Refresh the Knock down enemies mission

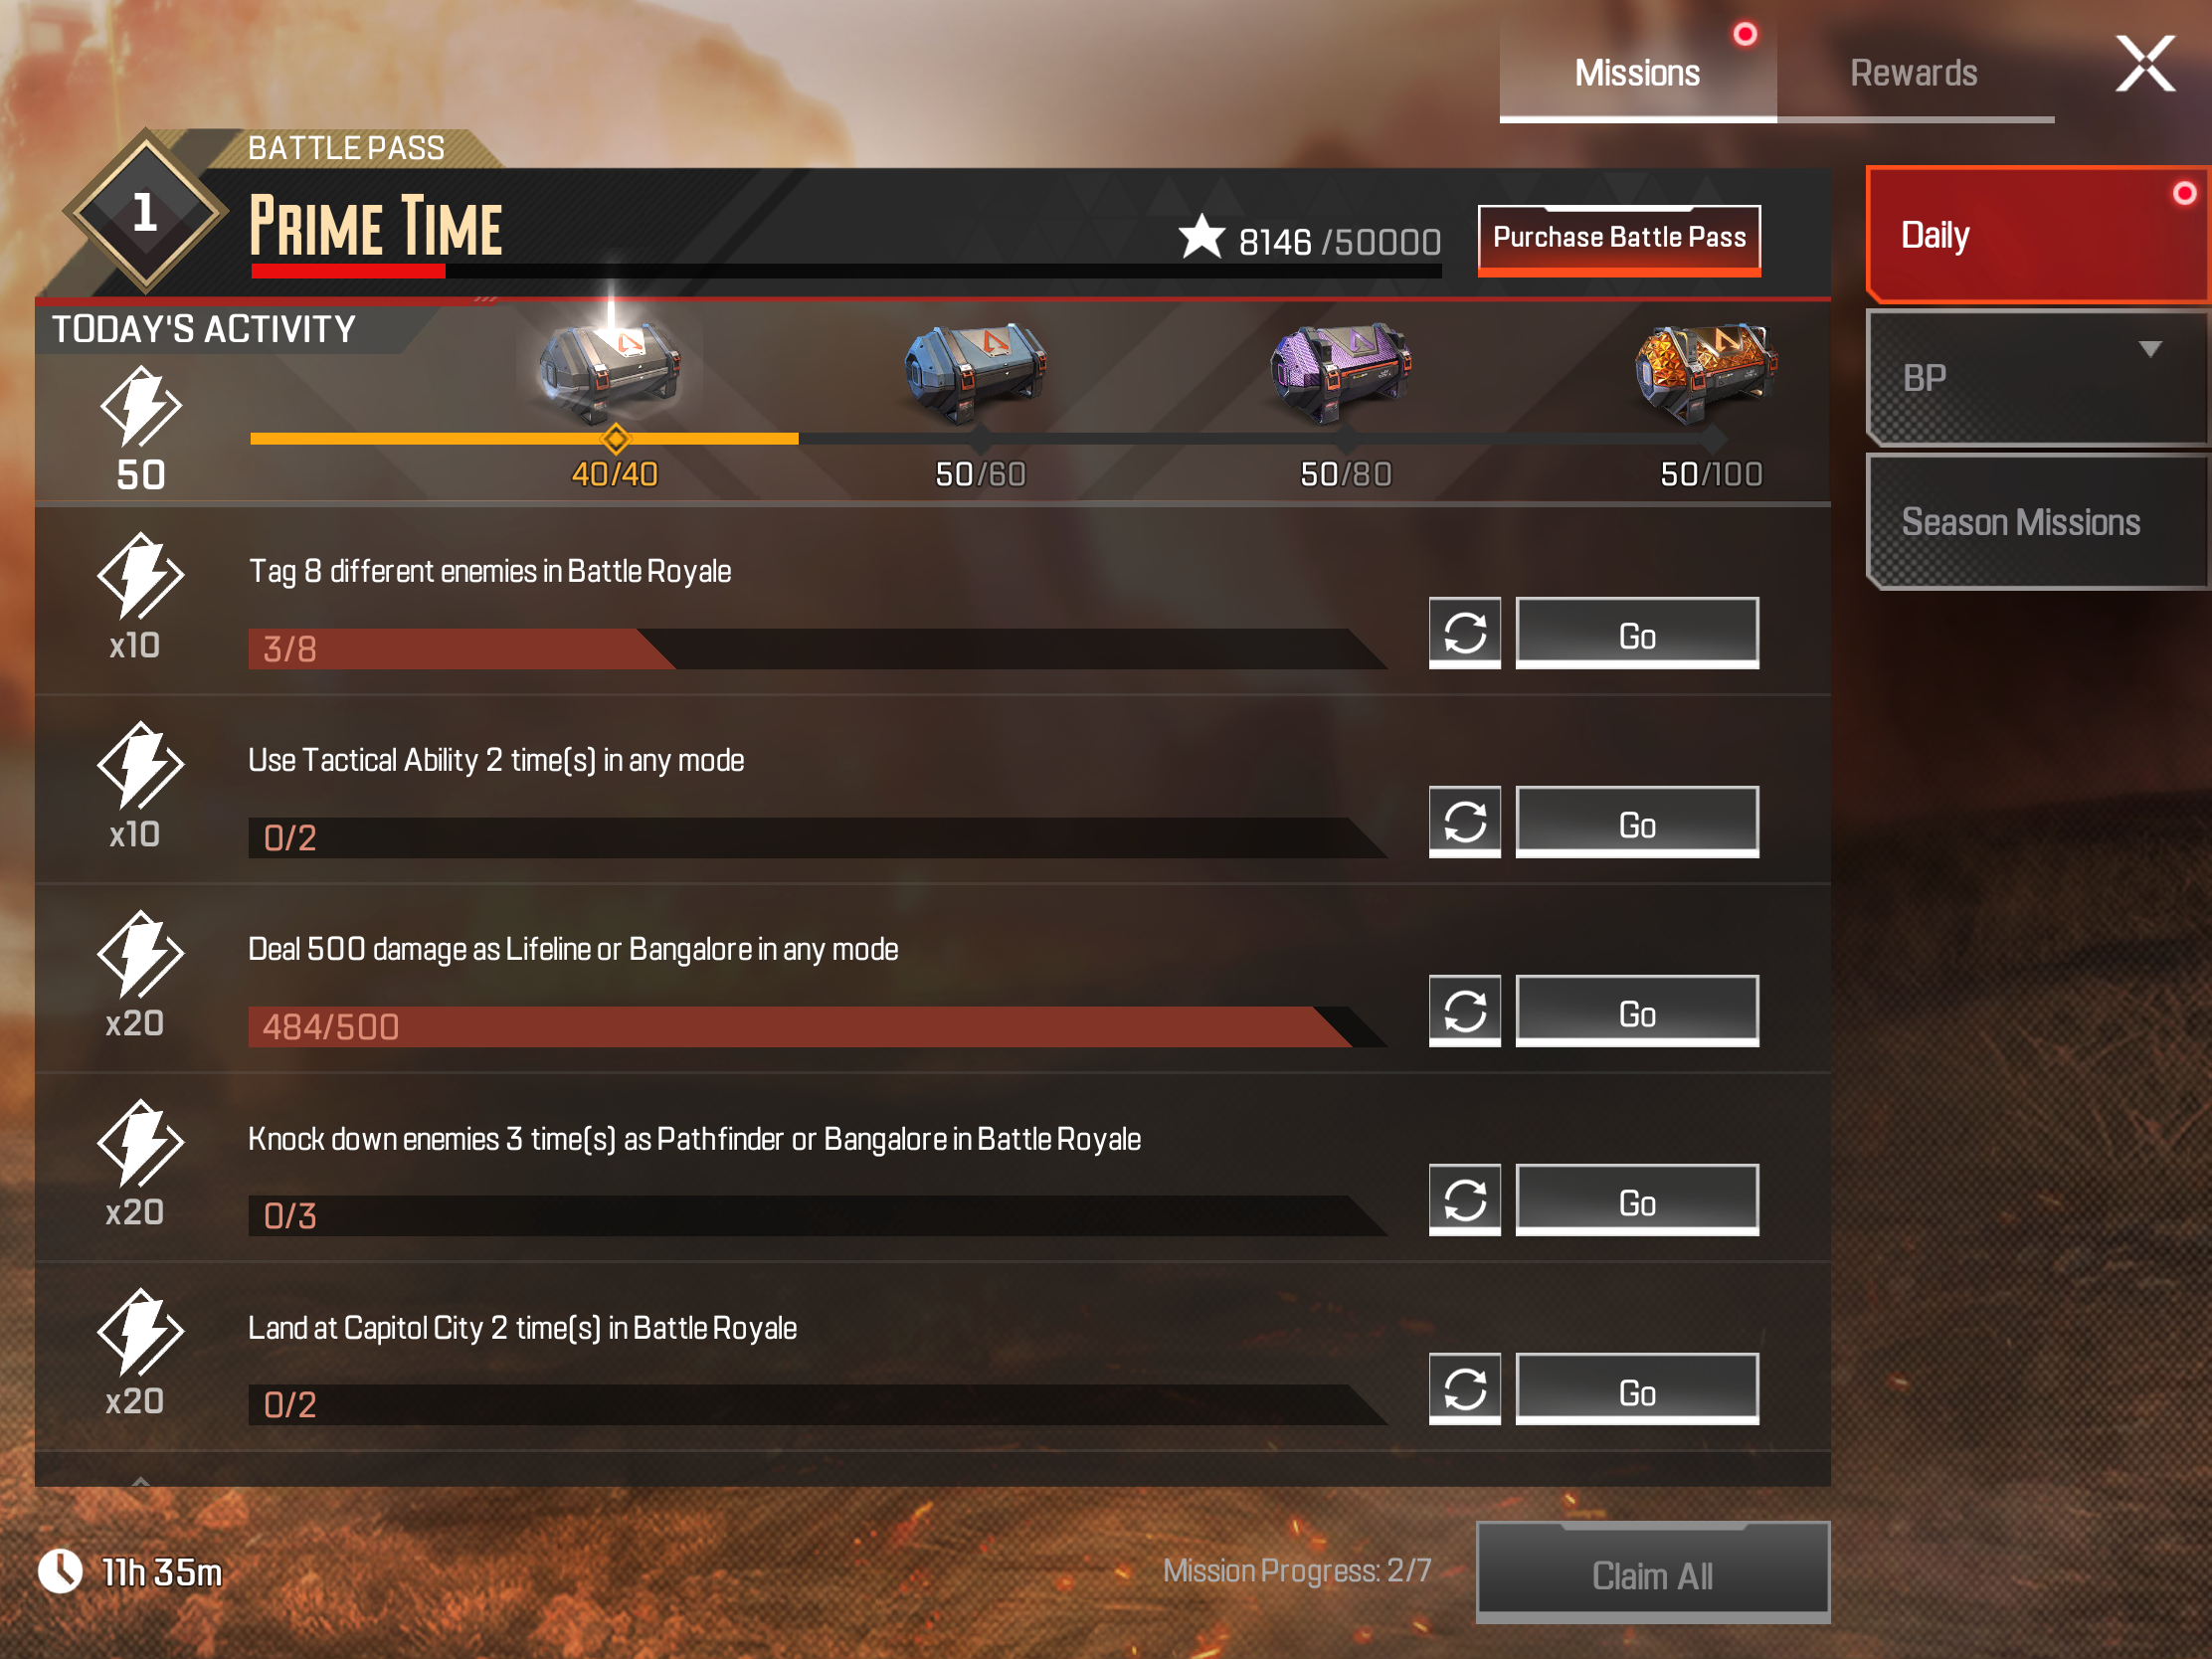coord(1464,1200)
